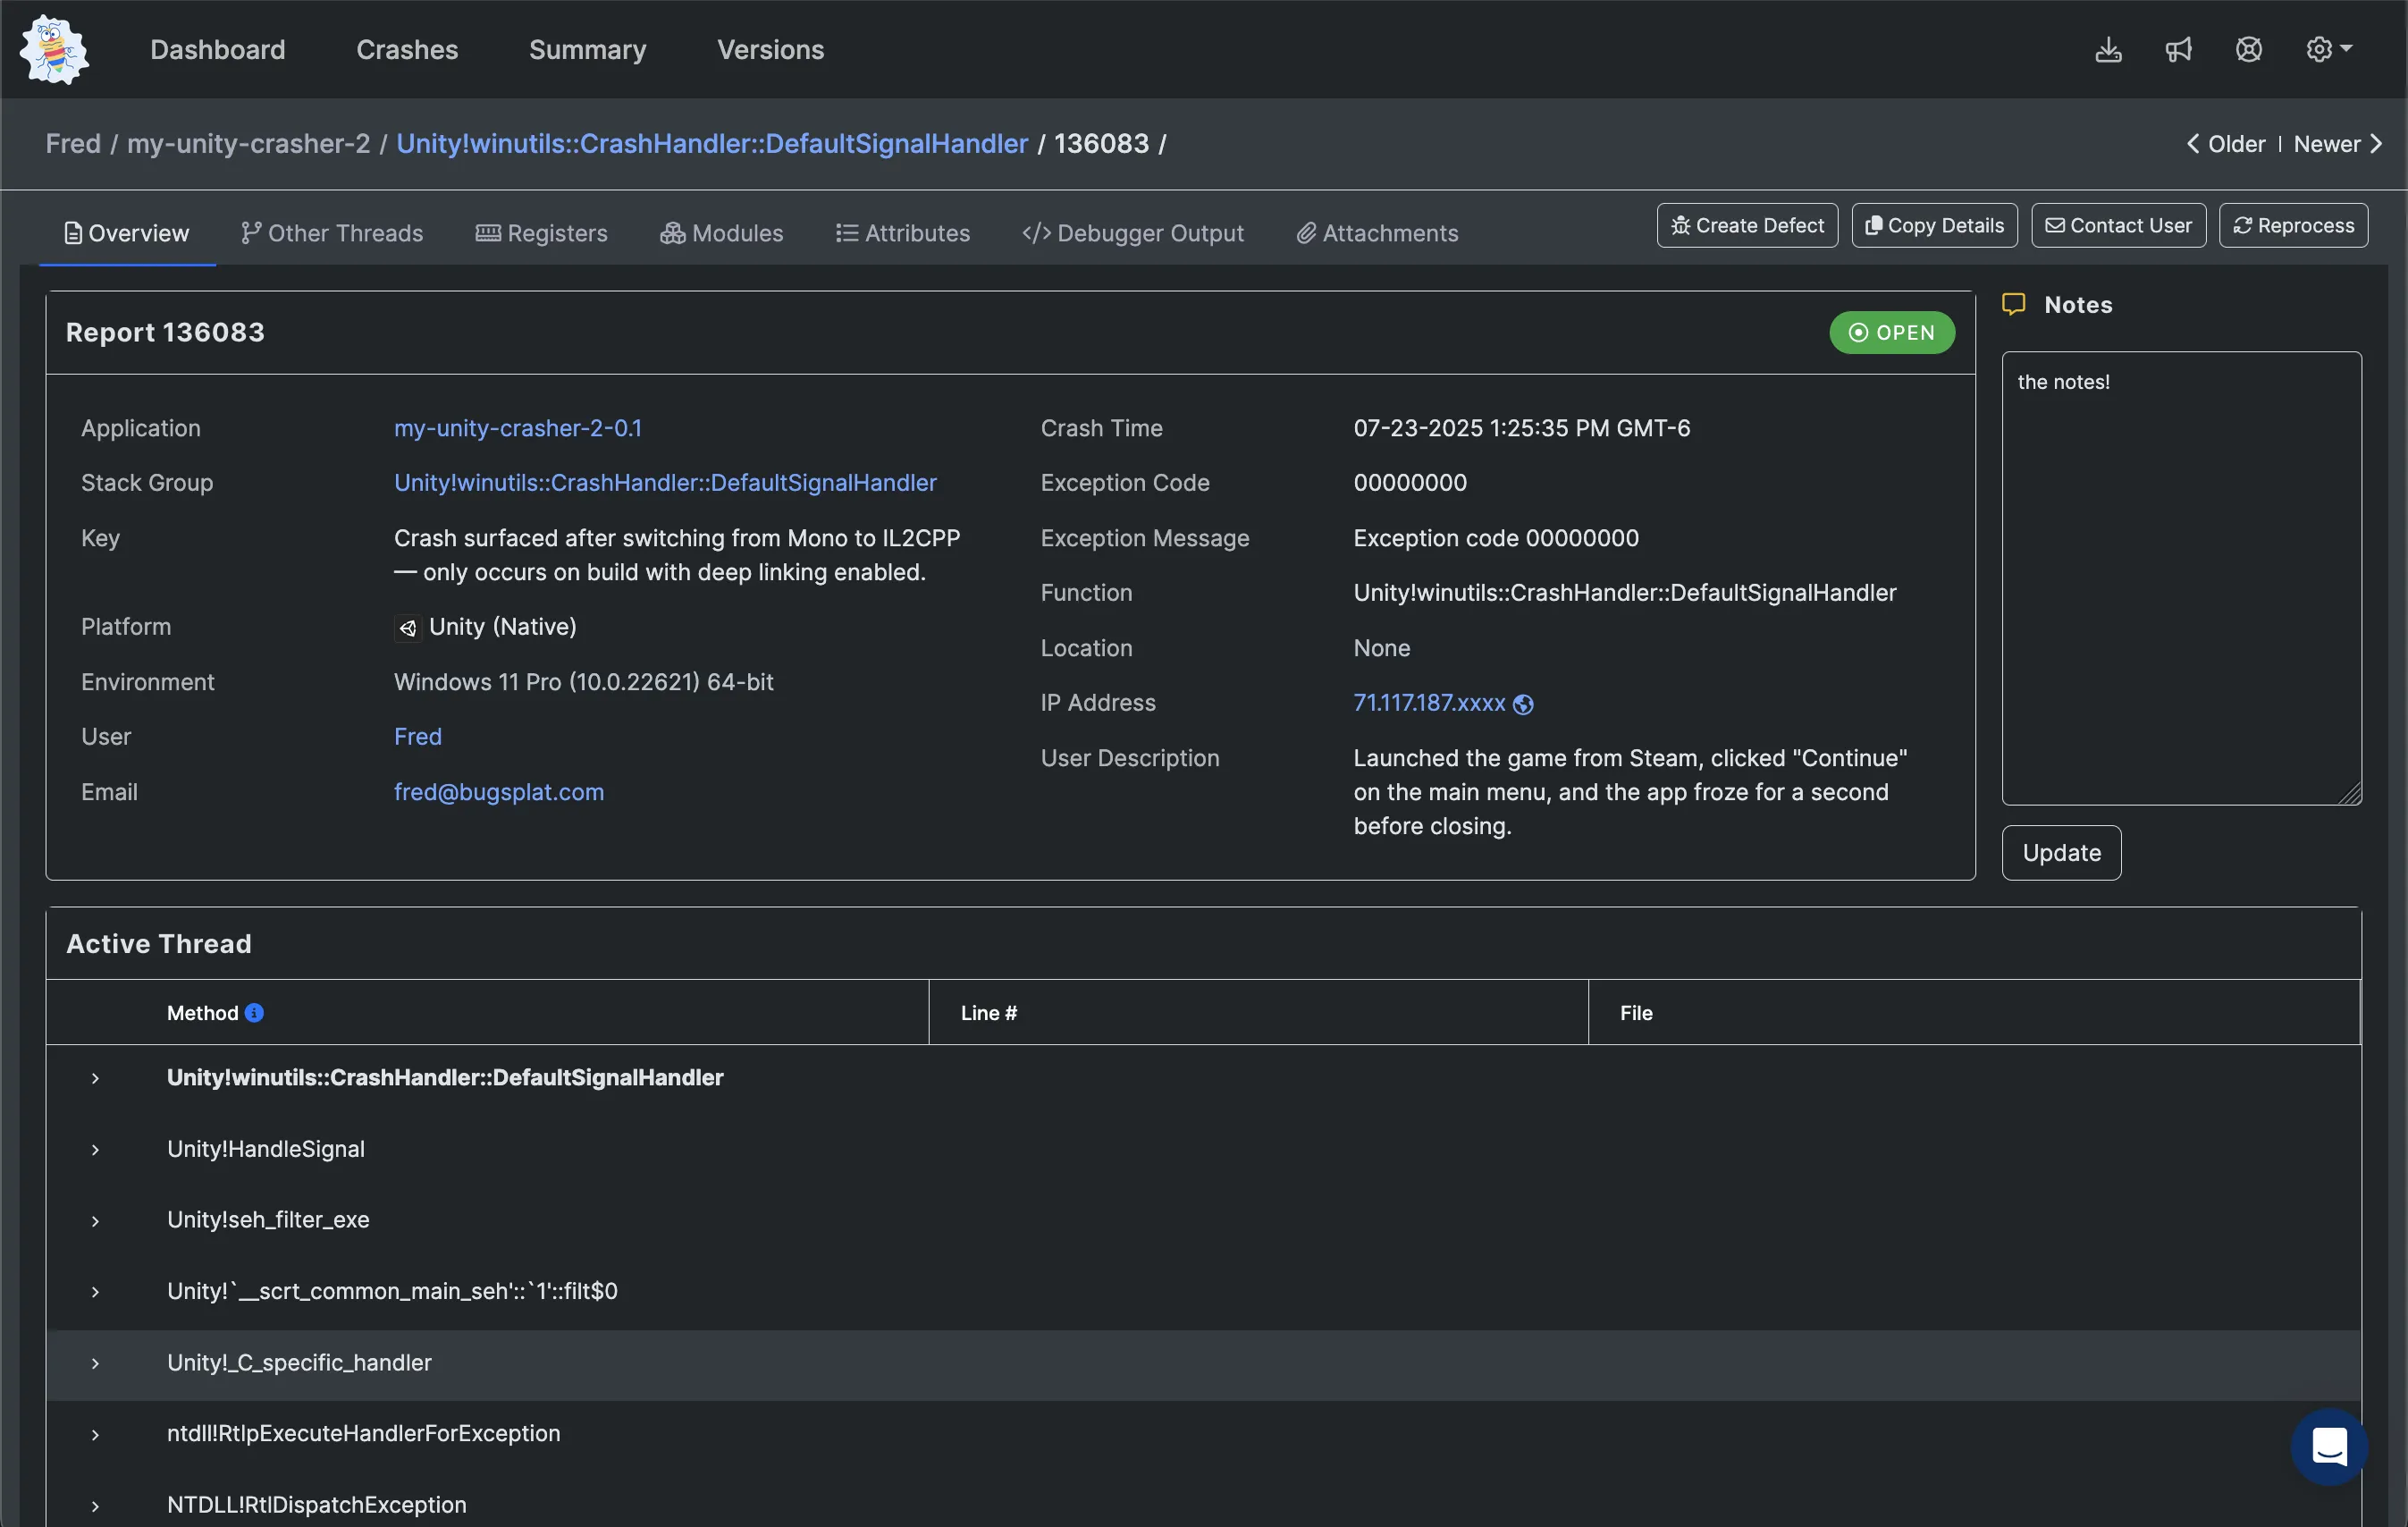Image resolution: width=2408 pixels, height=1527 pixels.
Task: Click the email fred@bugsplat.com
Action: (499, 792)
